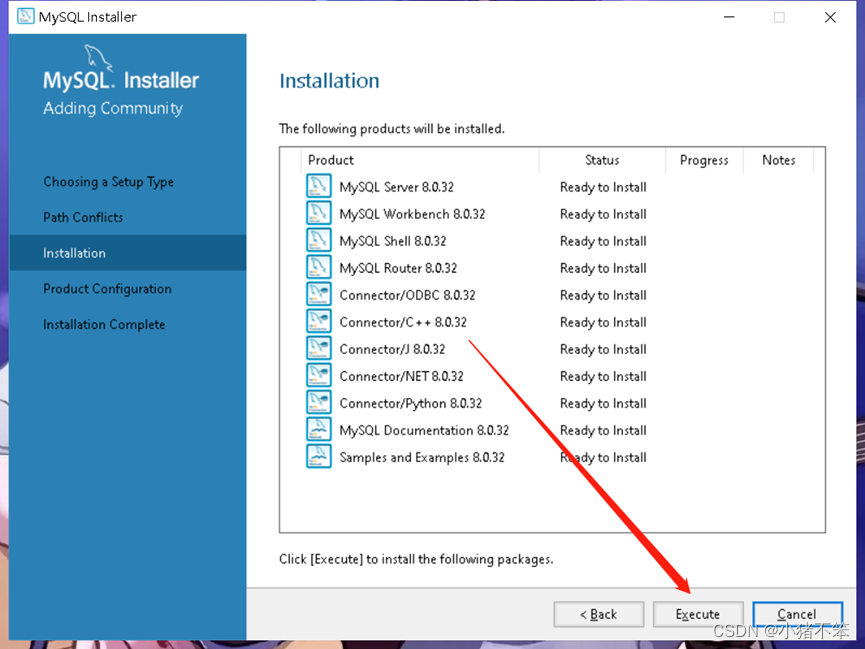The width and height of the screenshot is (865, 649).
Task: Select the MySQL Router 8.0.32 row text
Action: (398, 268)
